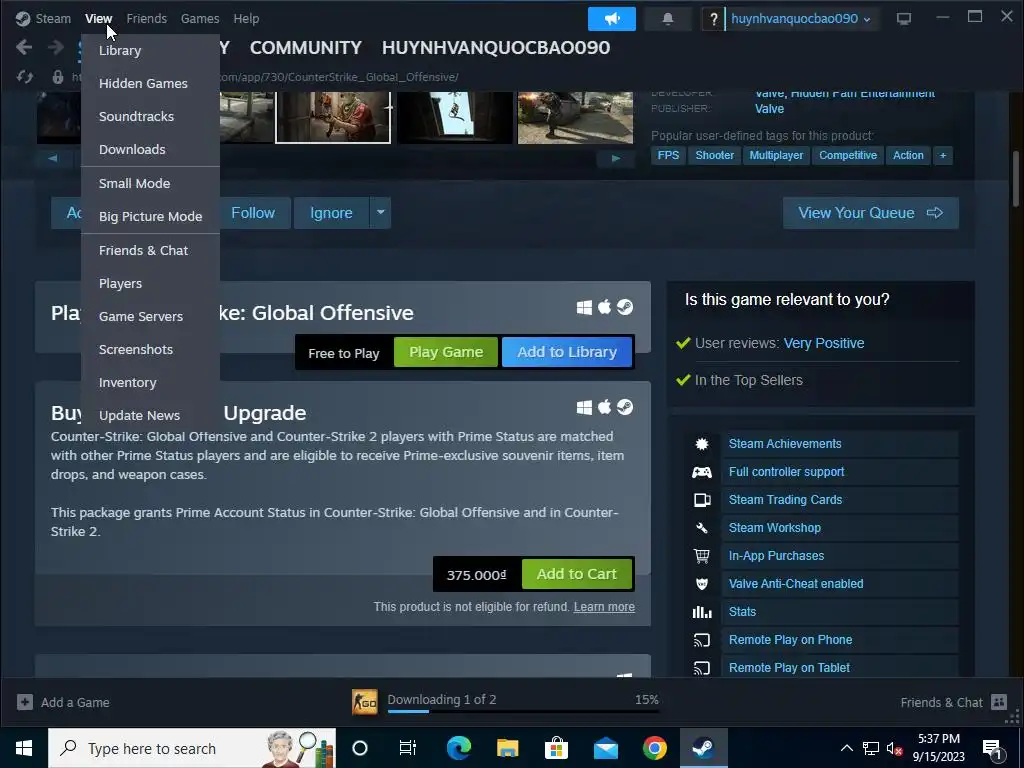Click the download progress bar
The height and width of the screenshot is (768, 1024).
pos(523,711)
